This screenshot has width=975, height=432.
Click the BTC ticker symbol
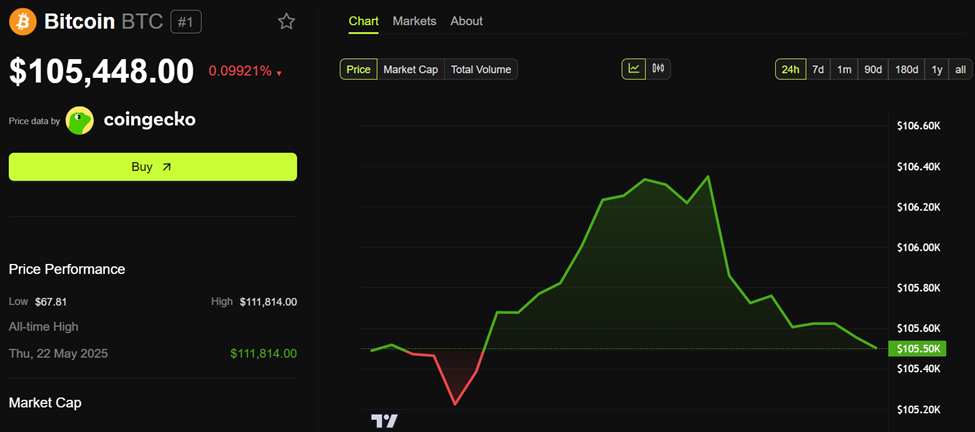pyautogui.click(x=142, y=22)
